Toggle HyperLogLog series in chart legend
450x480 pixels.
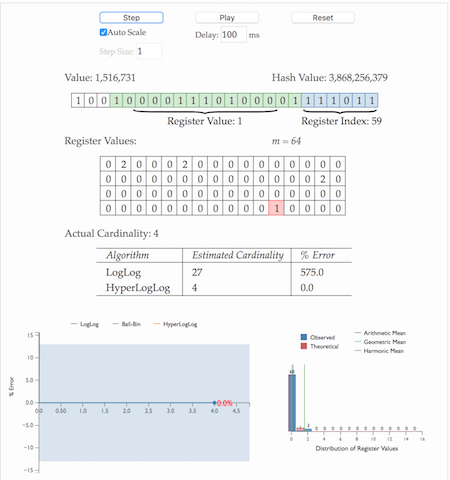tap(176, 324)
